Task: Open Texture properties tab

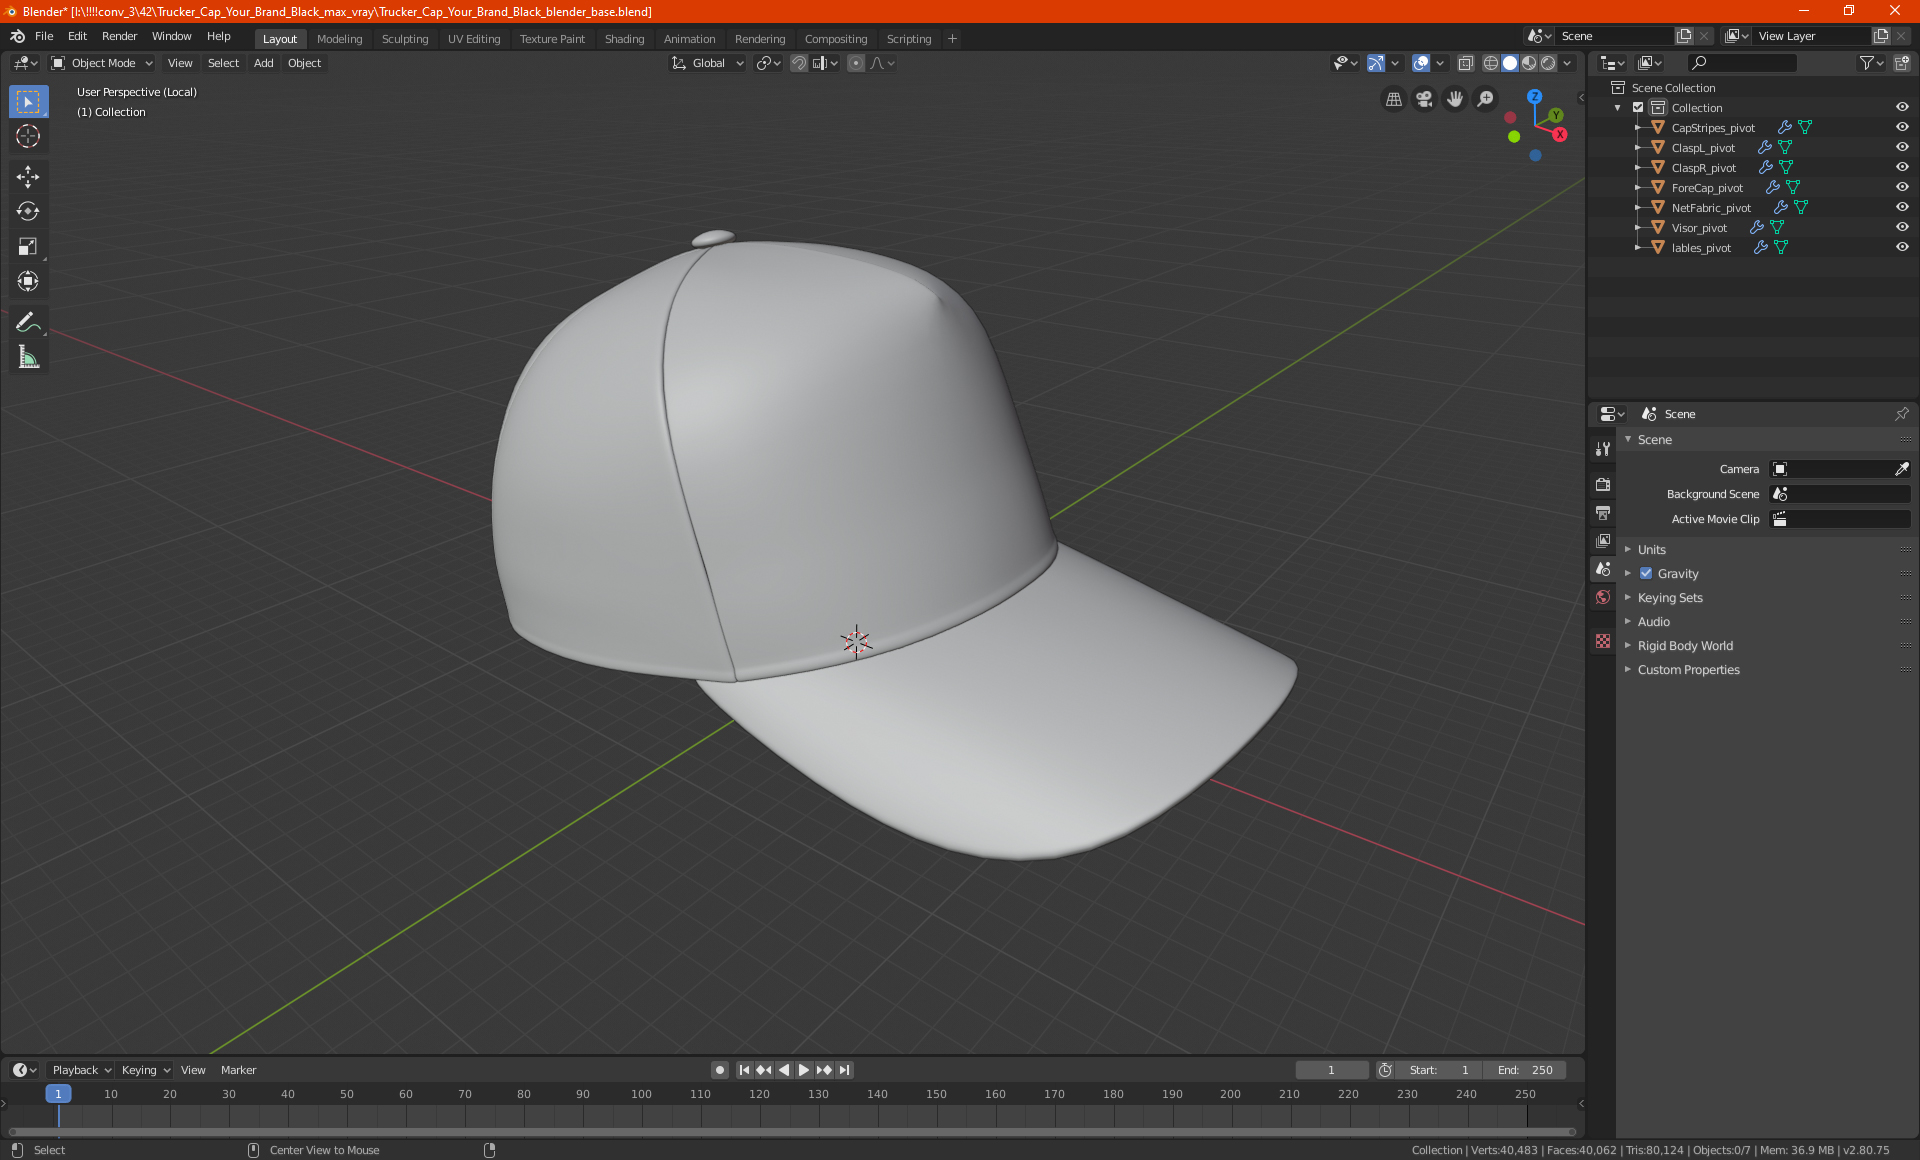Action: (x=1603, y=641)
